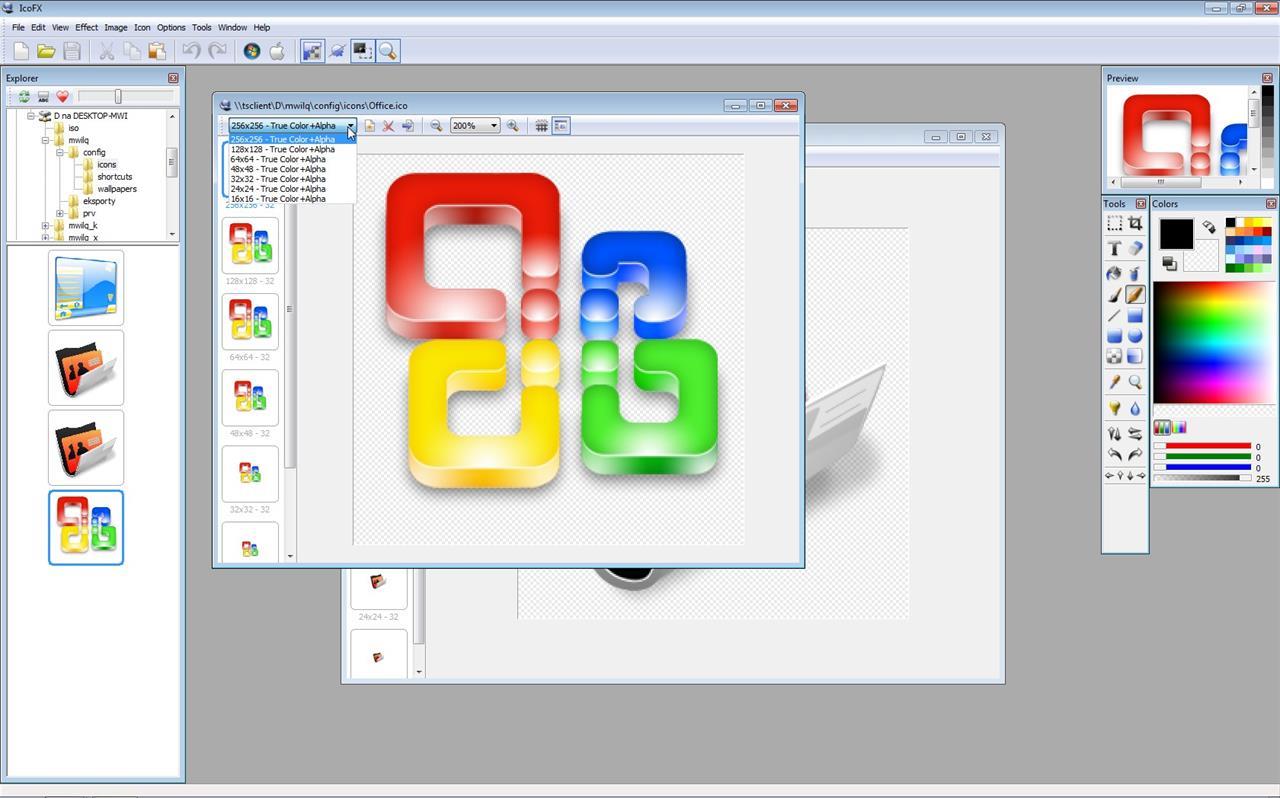Select the iso folder in Explorer
The width and height of the screenshot is (1280, 798).
point(73,128)
